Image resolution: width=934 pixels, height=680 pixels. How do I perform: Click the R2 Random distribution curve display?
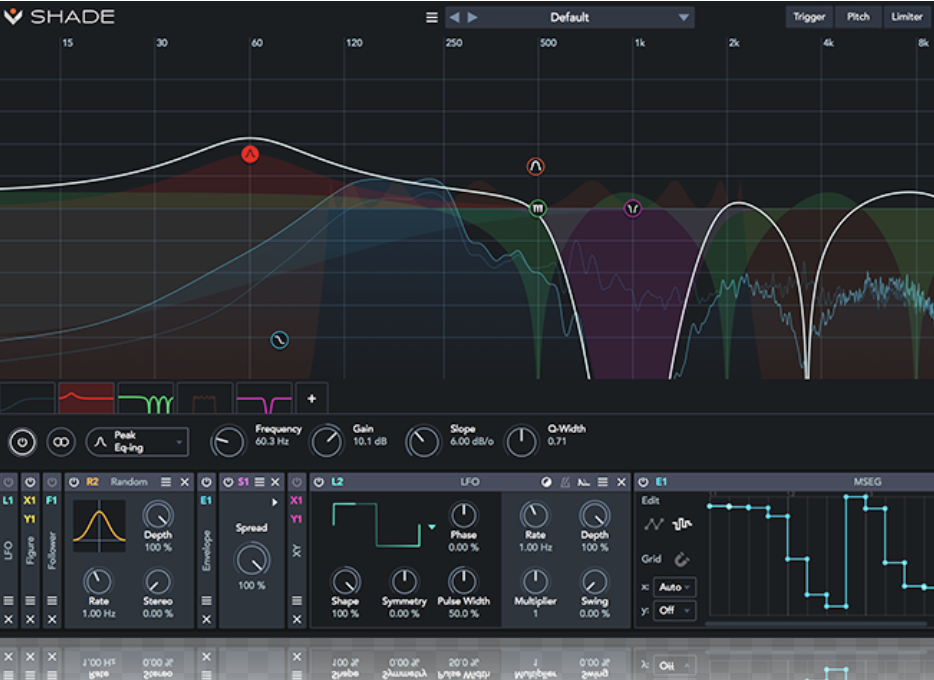pos(99,526)
